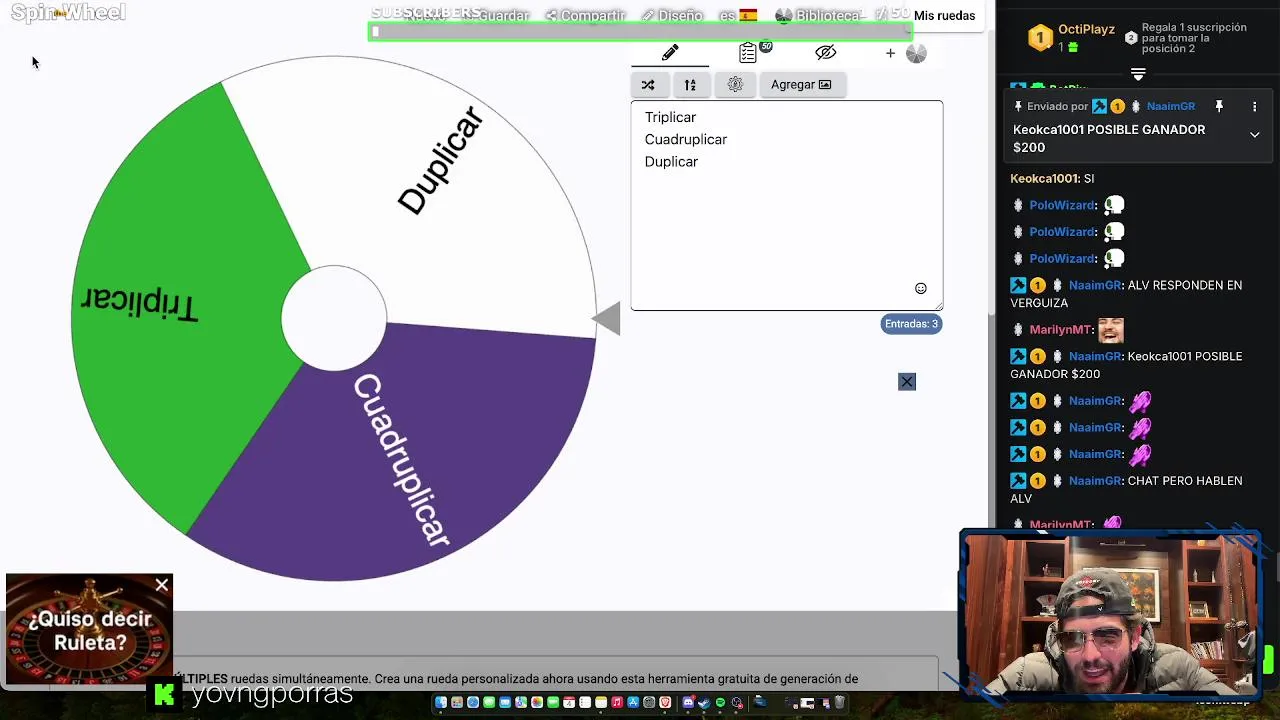Viewport: 1280px width, 720px height.
Task: Click the 'Regala 1 suscripción' prompt
Action: (1194, 38)
